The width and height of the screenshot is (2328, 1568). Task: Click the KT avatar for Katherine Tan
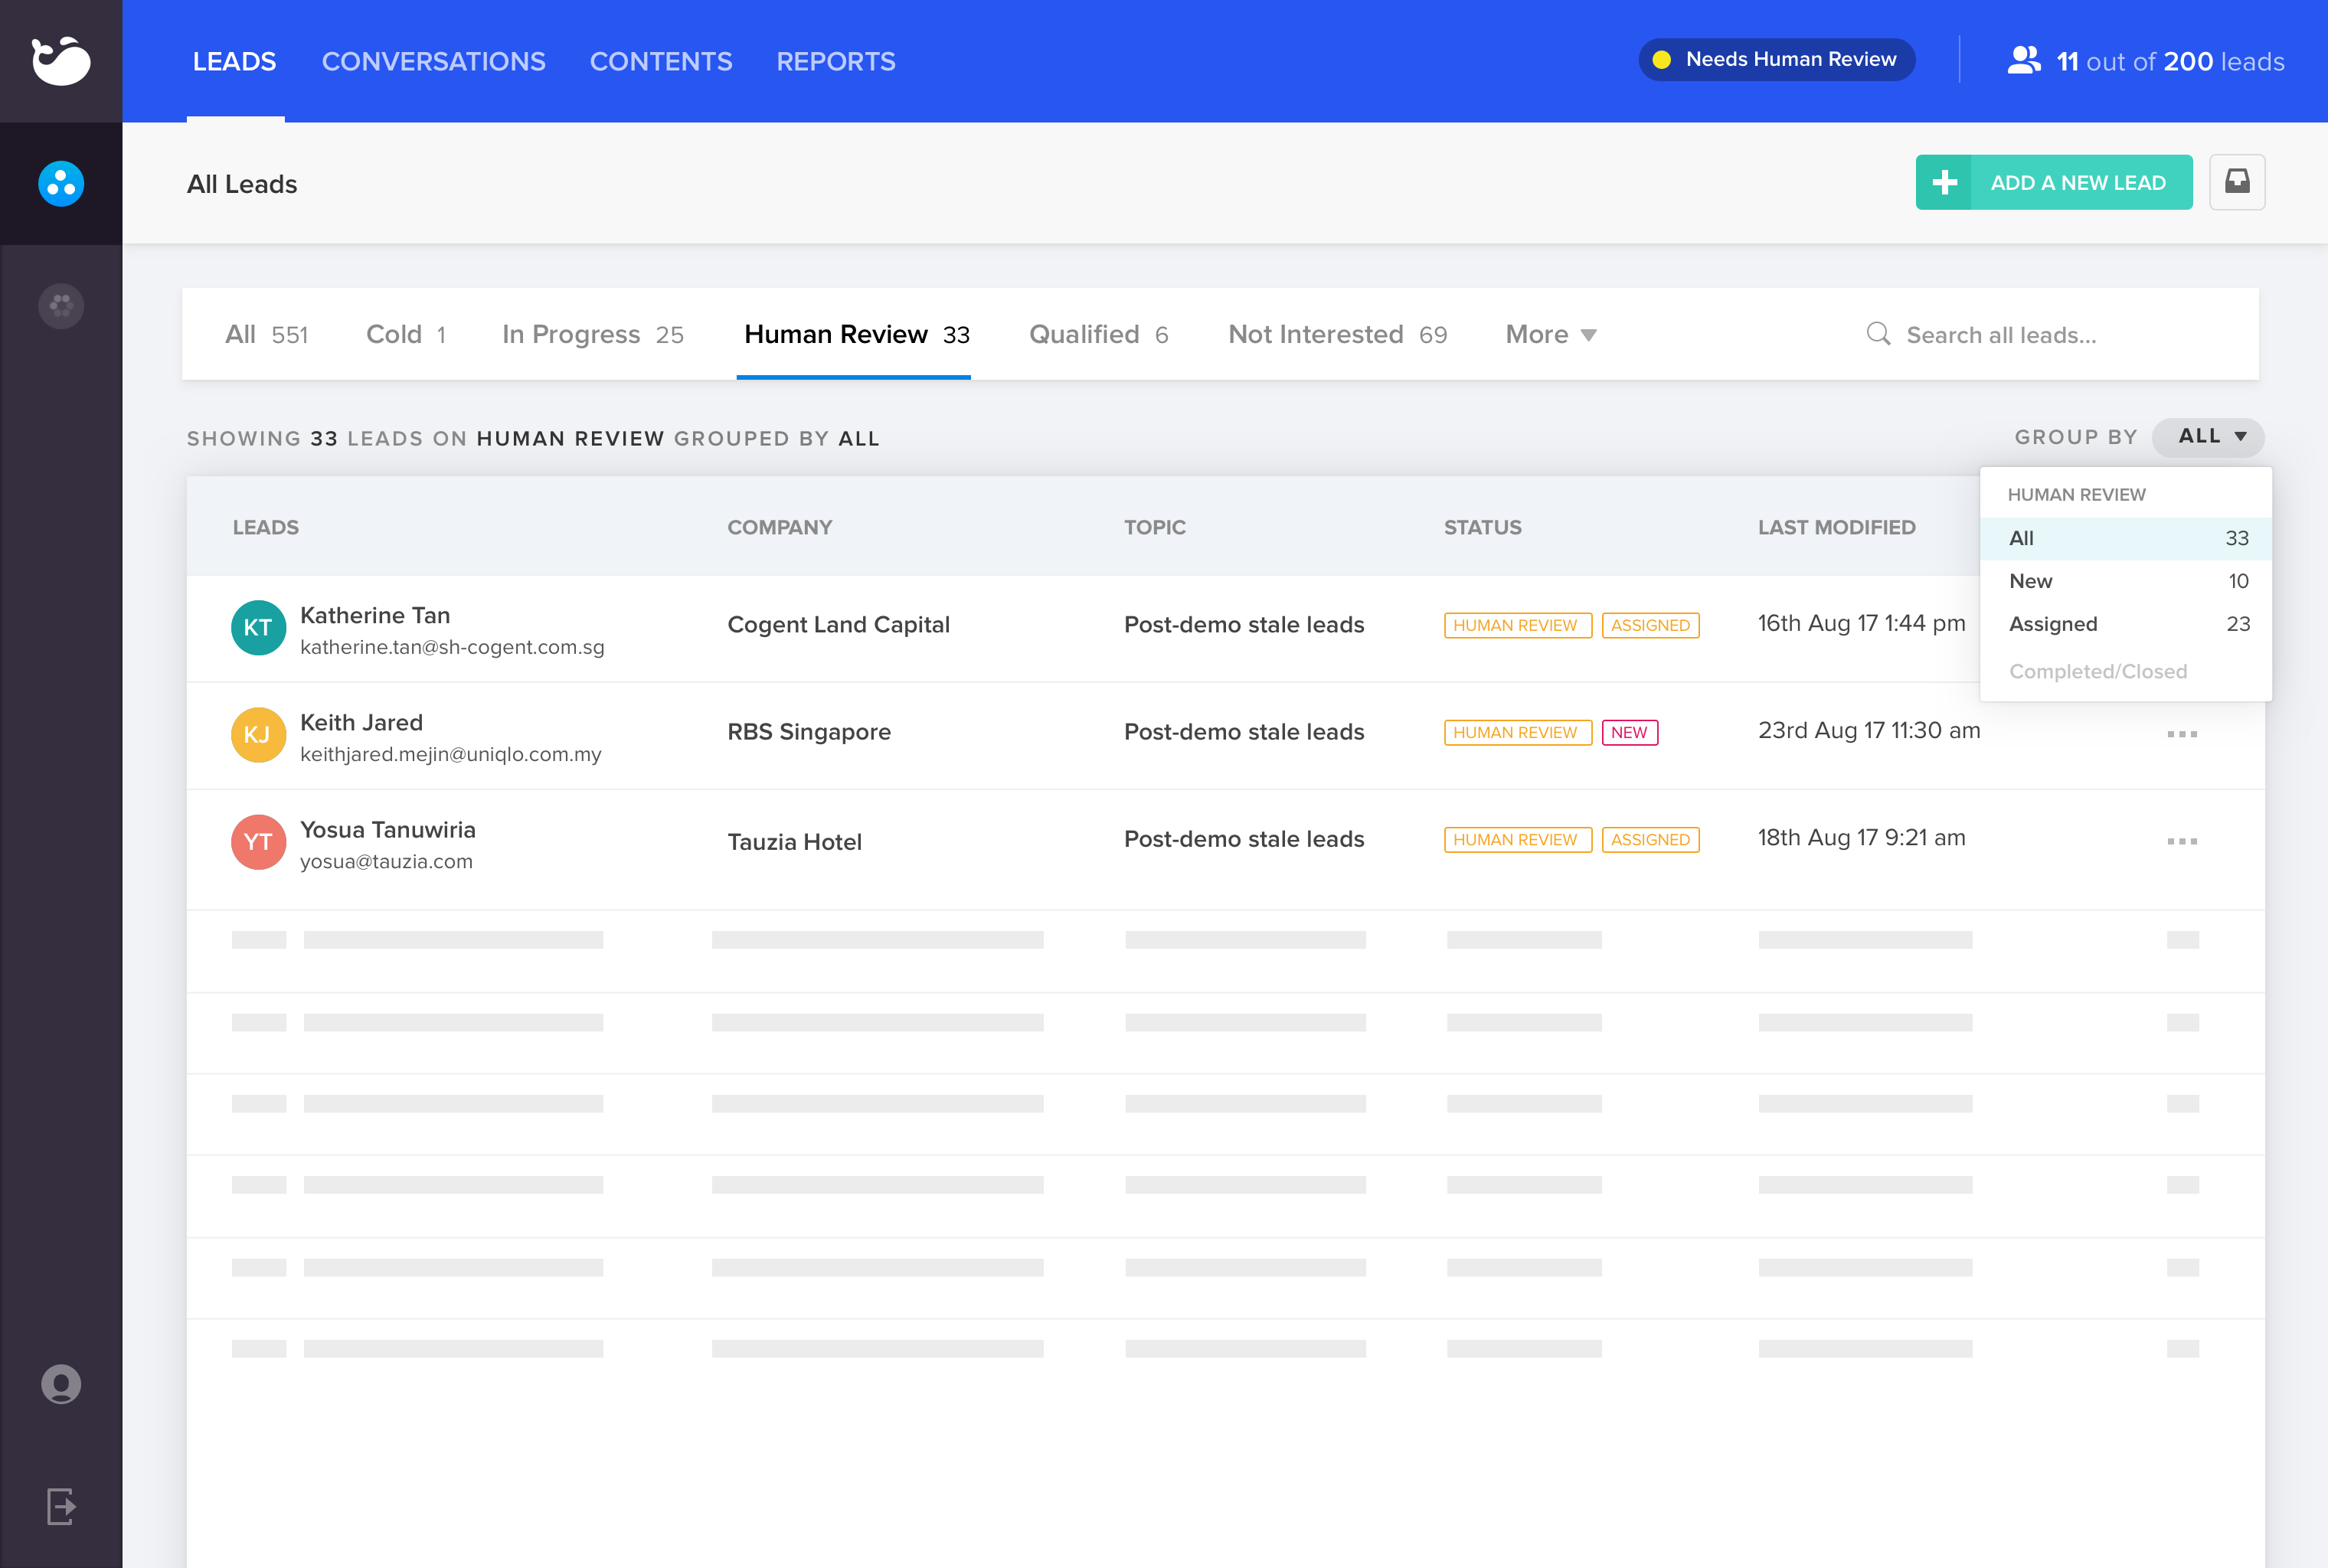tap(258, 627)
